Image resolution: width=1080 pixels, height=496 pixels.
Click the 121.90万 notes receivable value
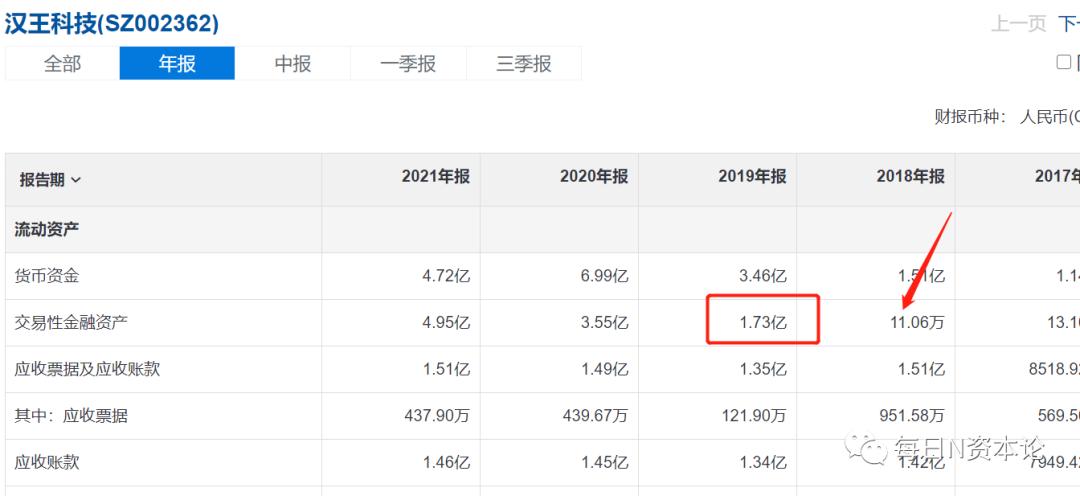754,416
